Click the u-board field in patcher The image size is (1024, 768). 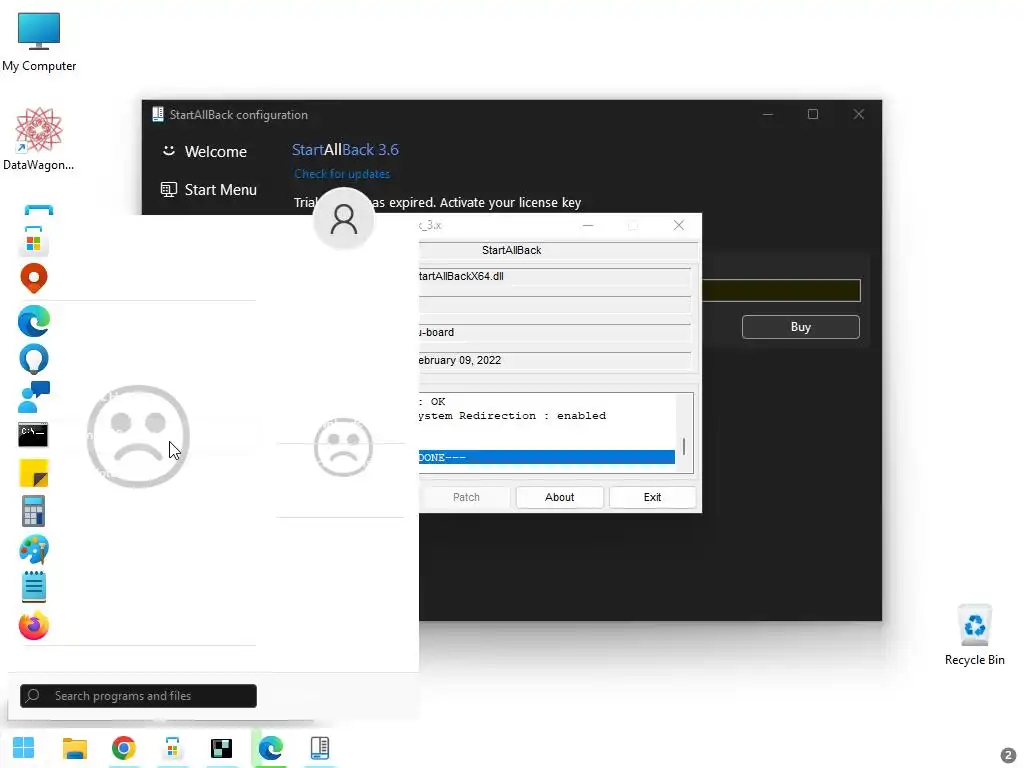554,332
